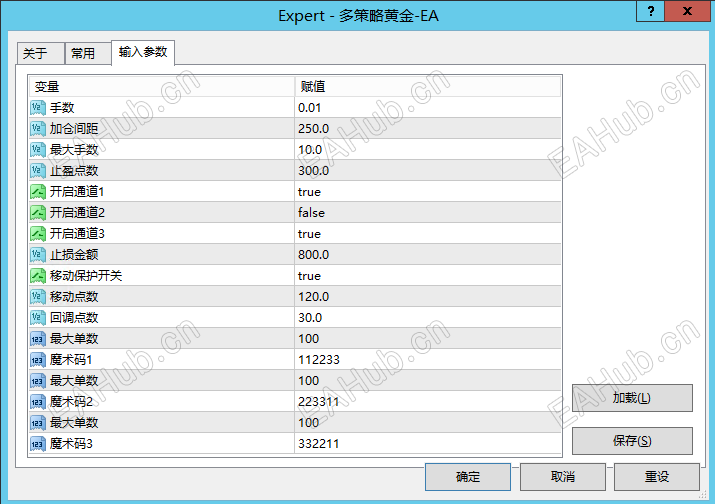Click the 手数 variable name
Viewport: 715px width, 504px height.
[62, 108]
